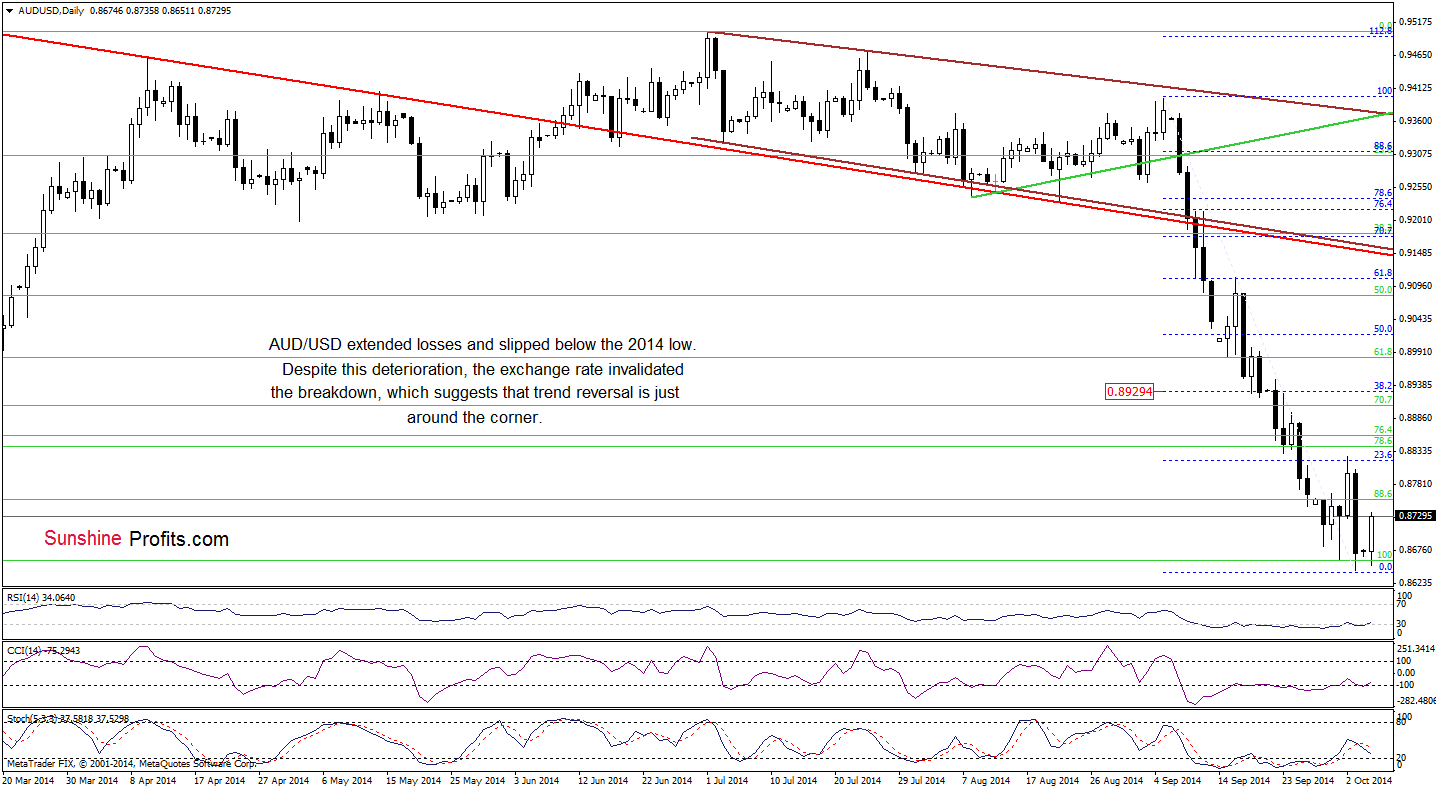Click the 0.94650 price axis value

tap(1414, 55)
